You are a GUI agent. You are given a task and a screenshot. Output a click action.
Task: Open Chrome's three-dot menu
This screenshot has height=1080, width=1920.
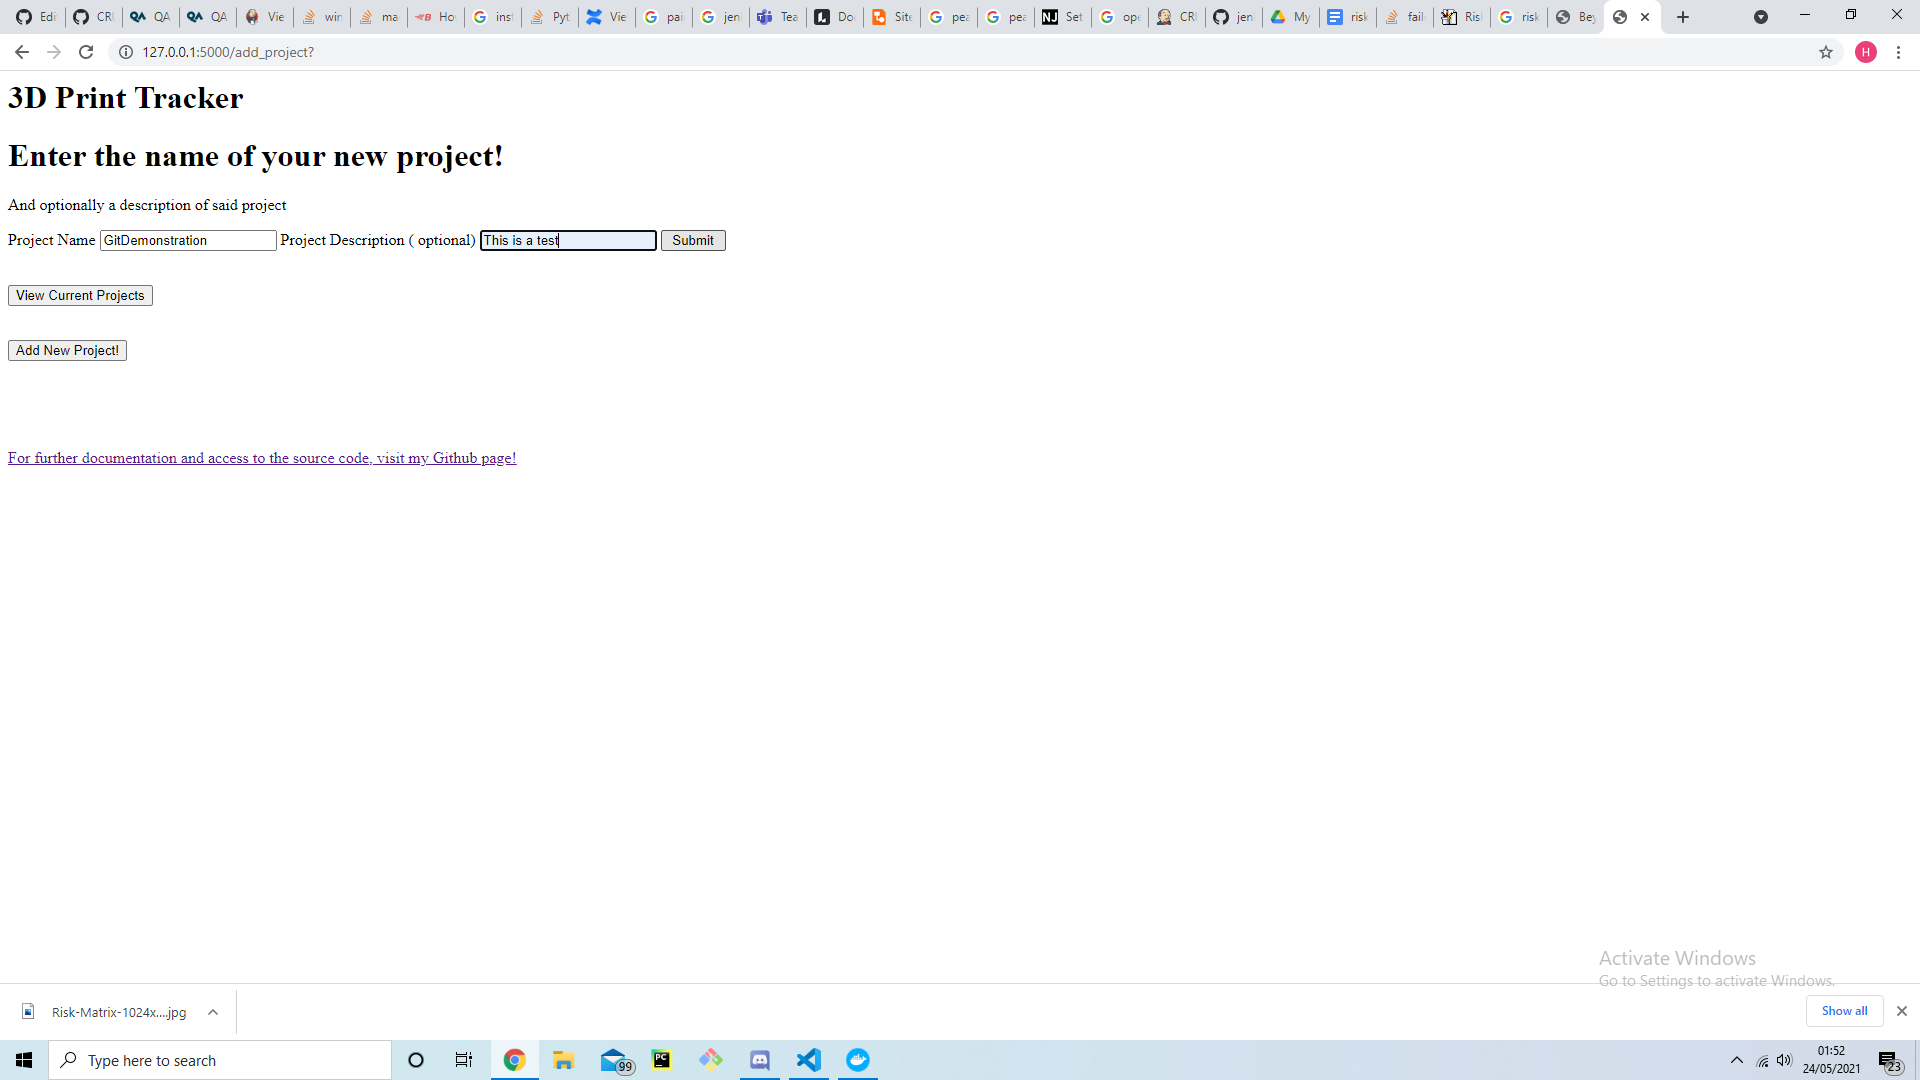1899,52
